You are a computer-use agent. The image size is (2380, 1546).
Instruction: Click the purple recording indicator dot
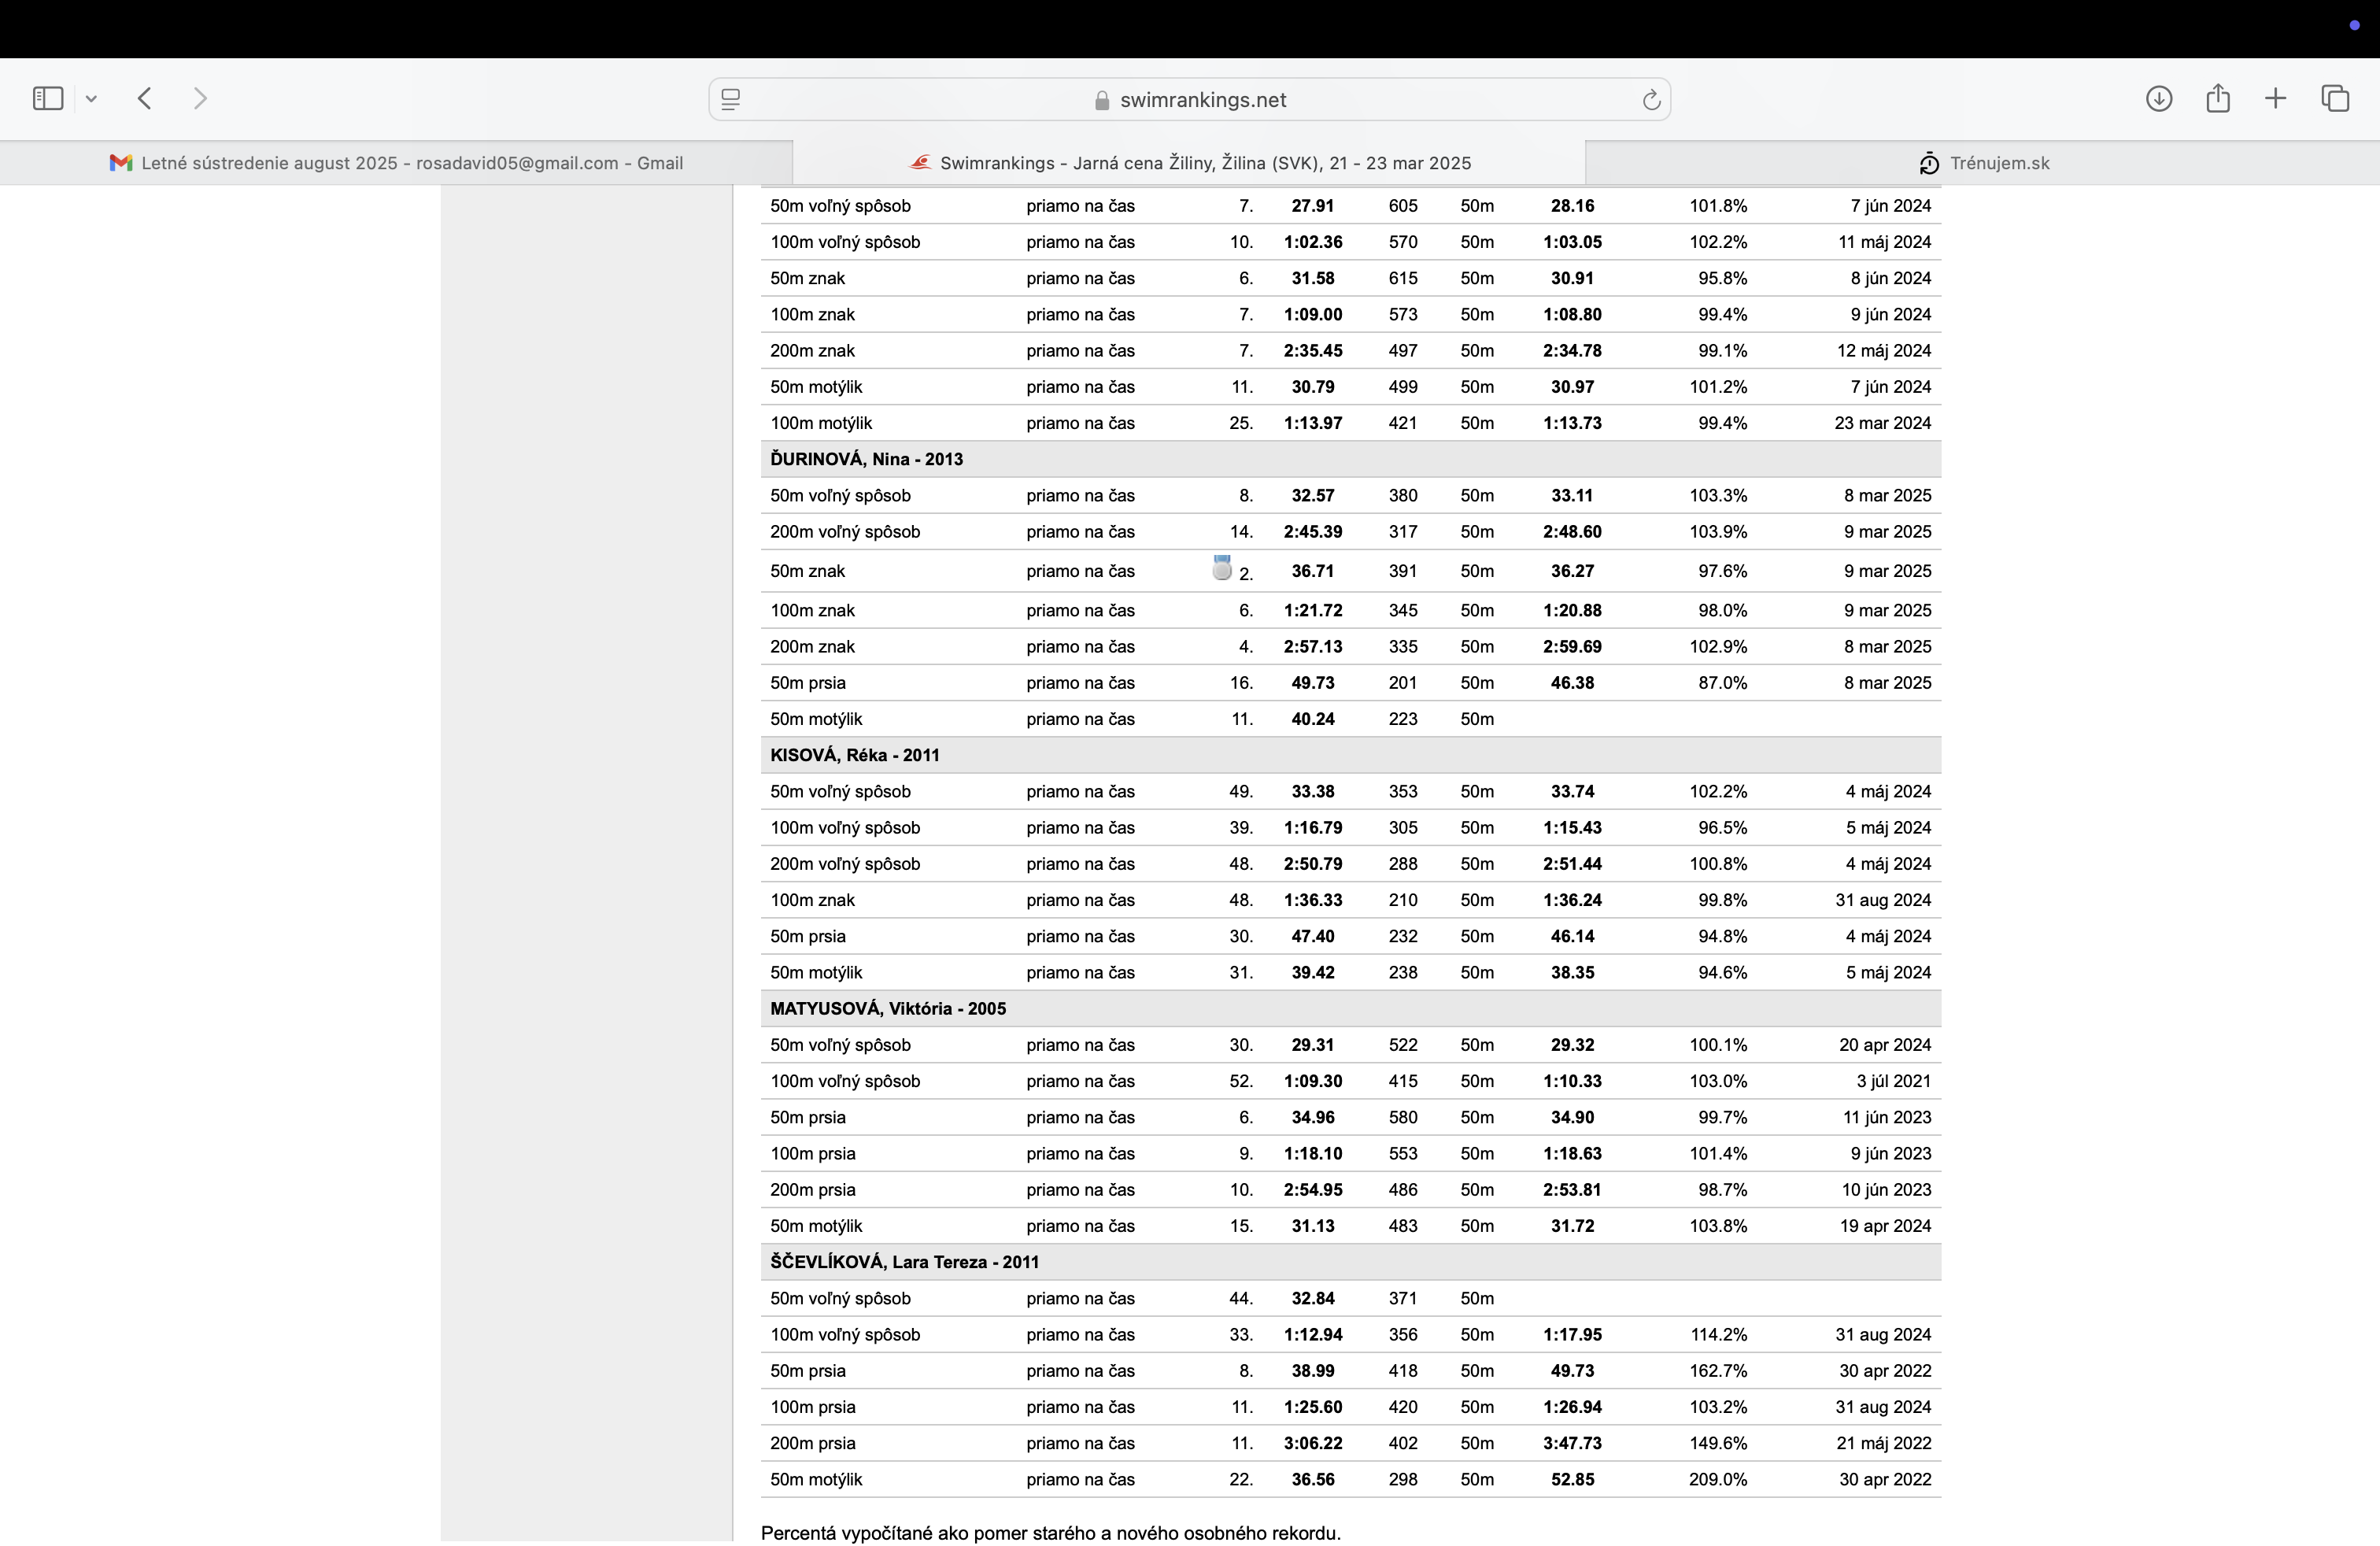[x=2354, y=25]
